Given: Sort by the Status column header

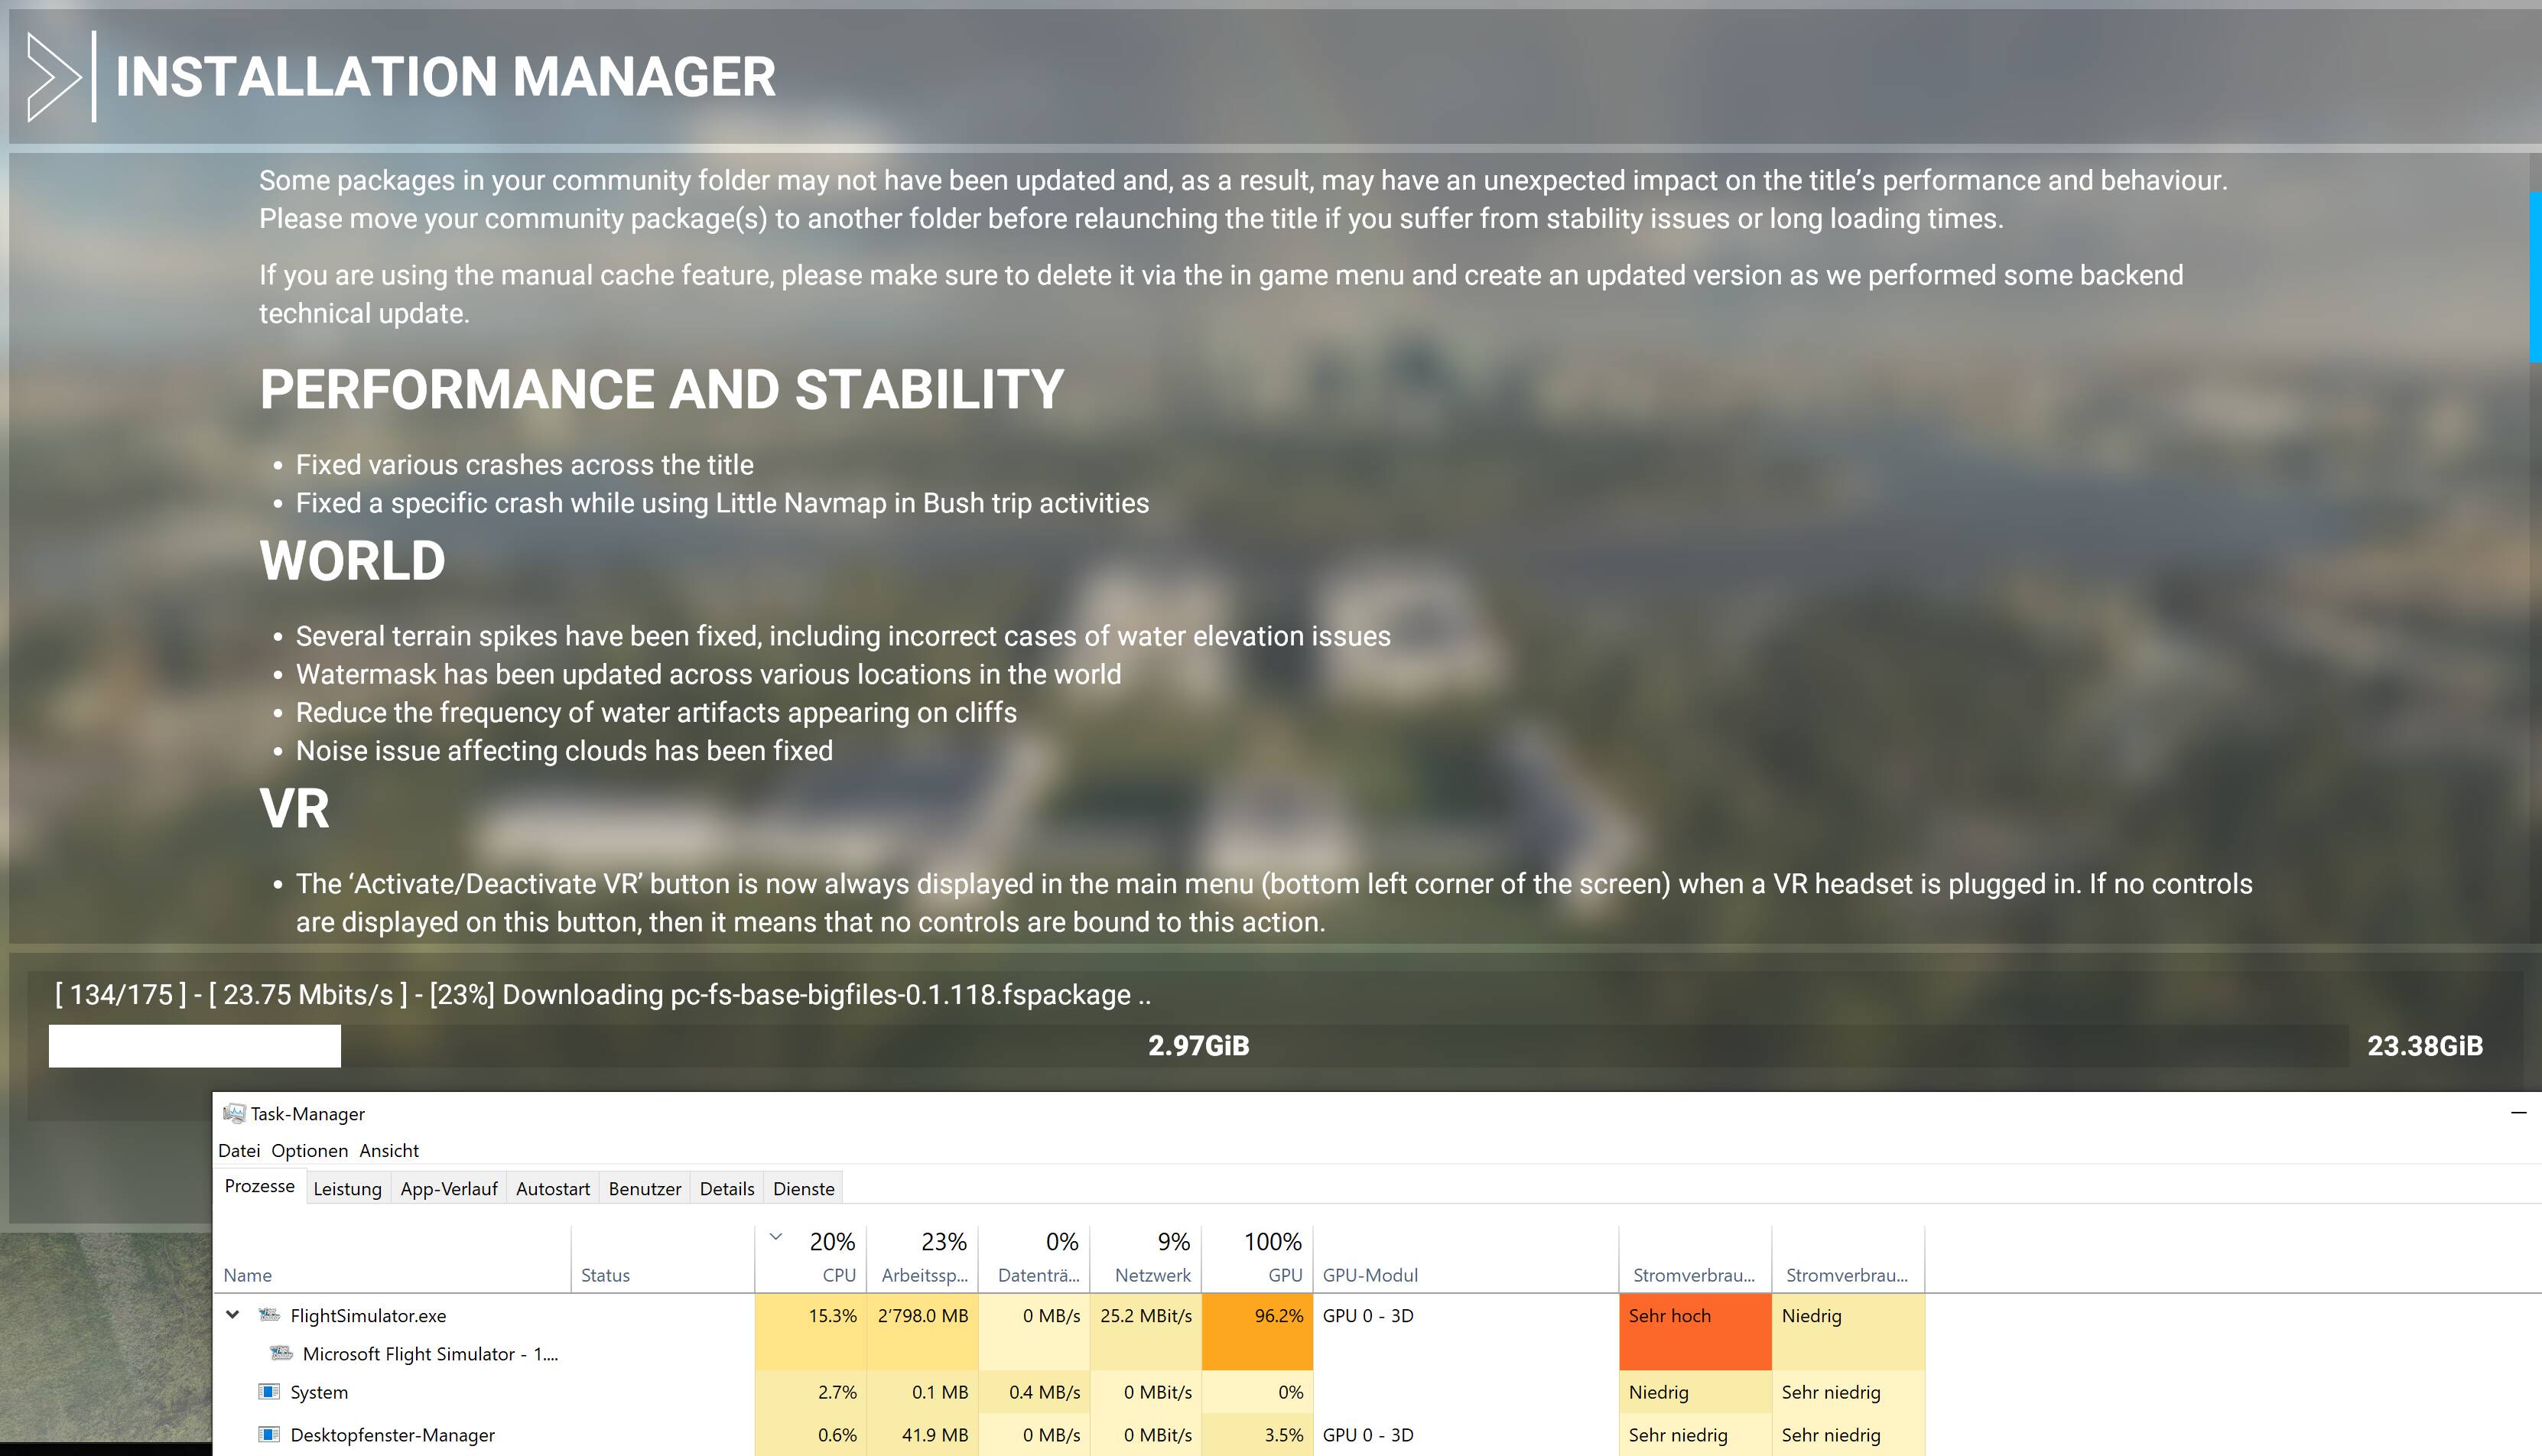Looking at the screenshot, I should [x=662, y=1259].
